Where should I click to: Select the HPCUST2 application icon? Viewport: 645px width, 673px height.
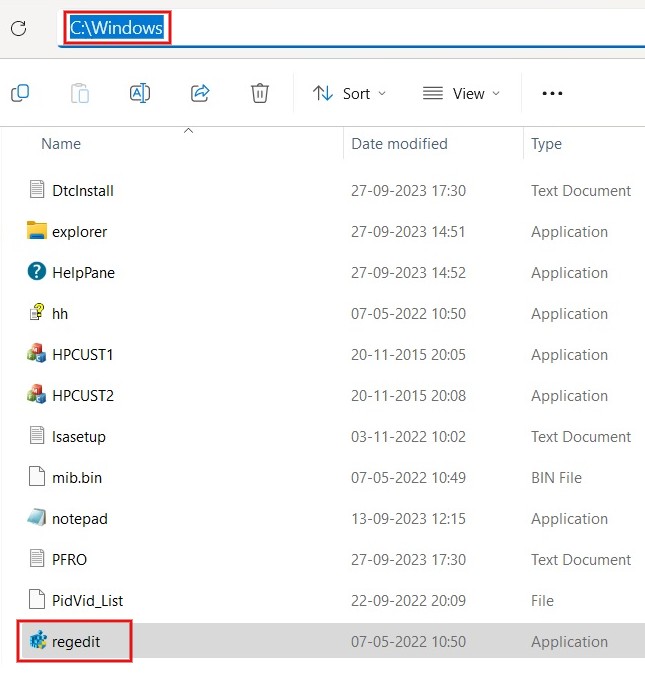[x=36, y=394]
